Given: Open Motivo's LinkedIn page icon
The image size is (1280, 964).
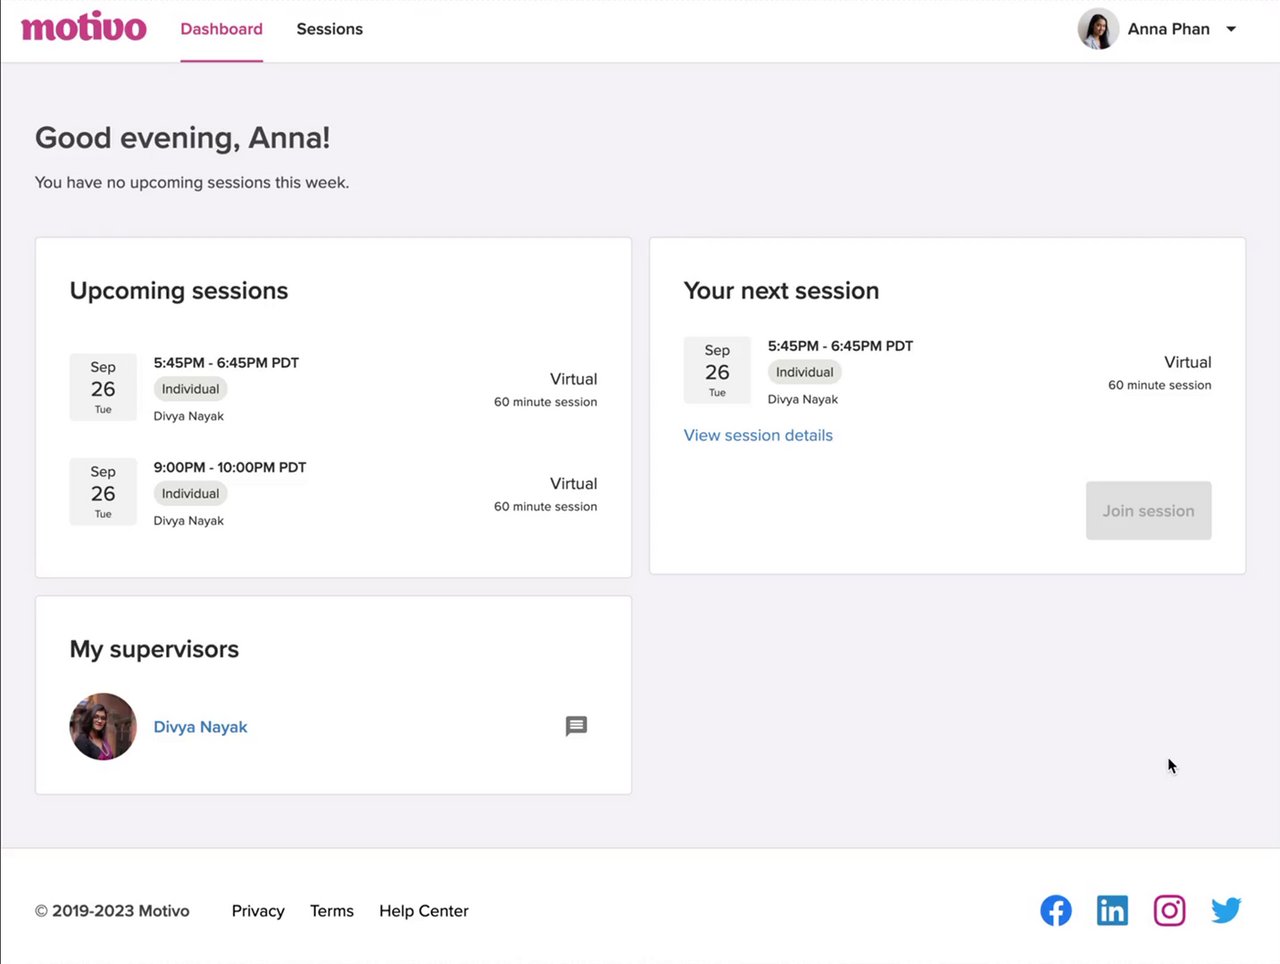Looking at the screenshot, I should [1112, 910].
